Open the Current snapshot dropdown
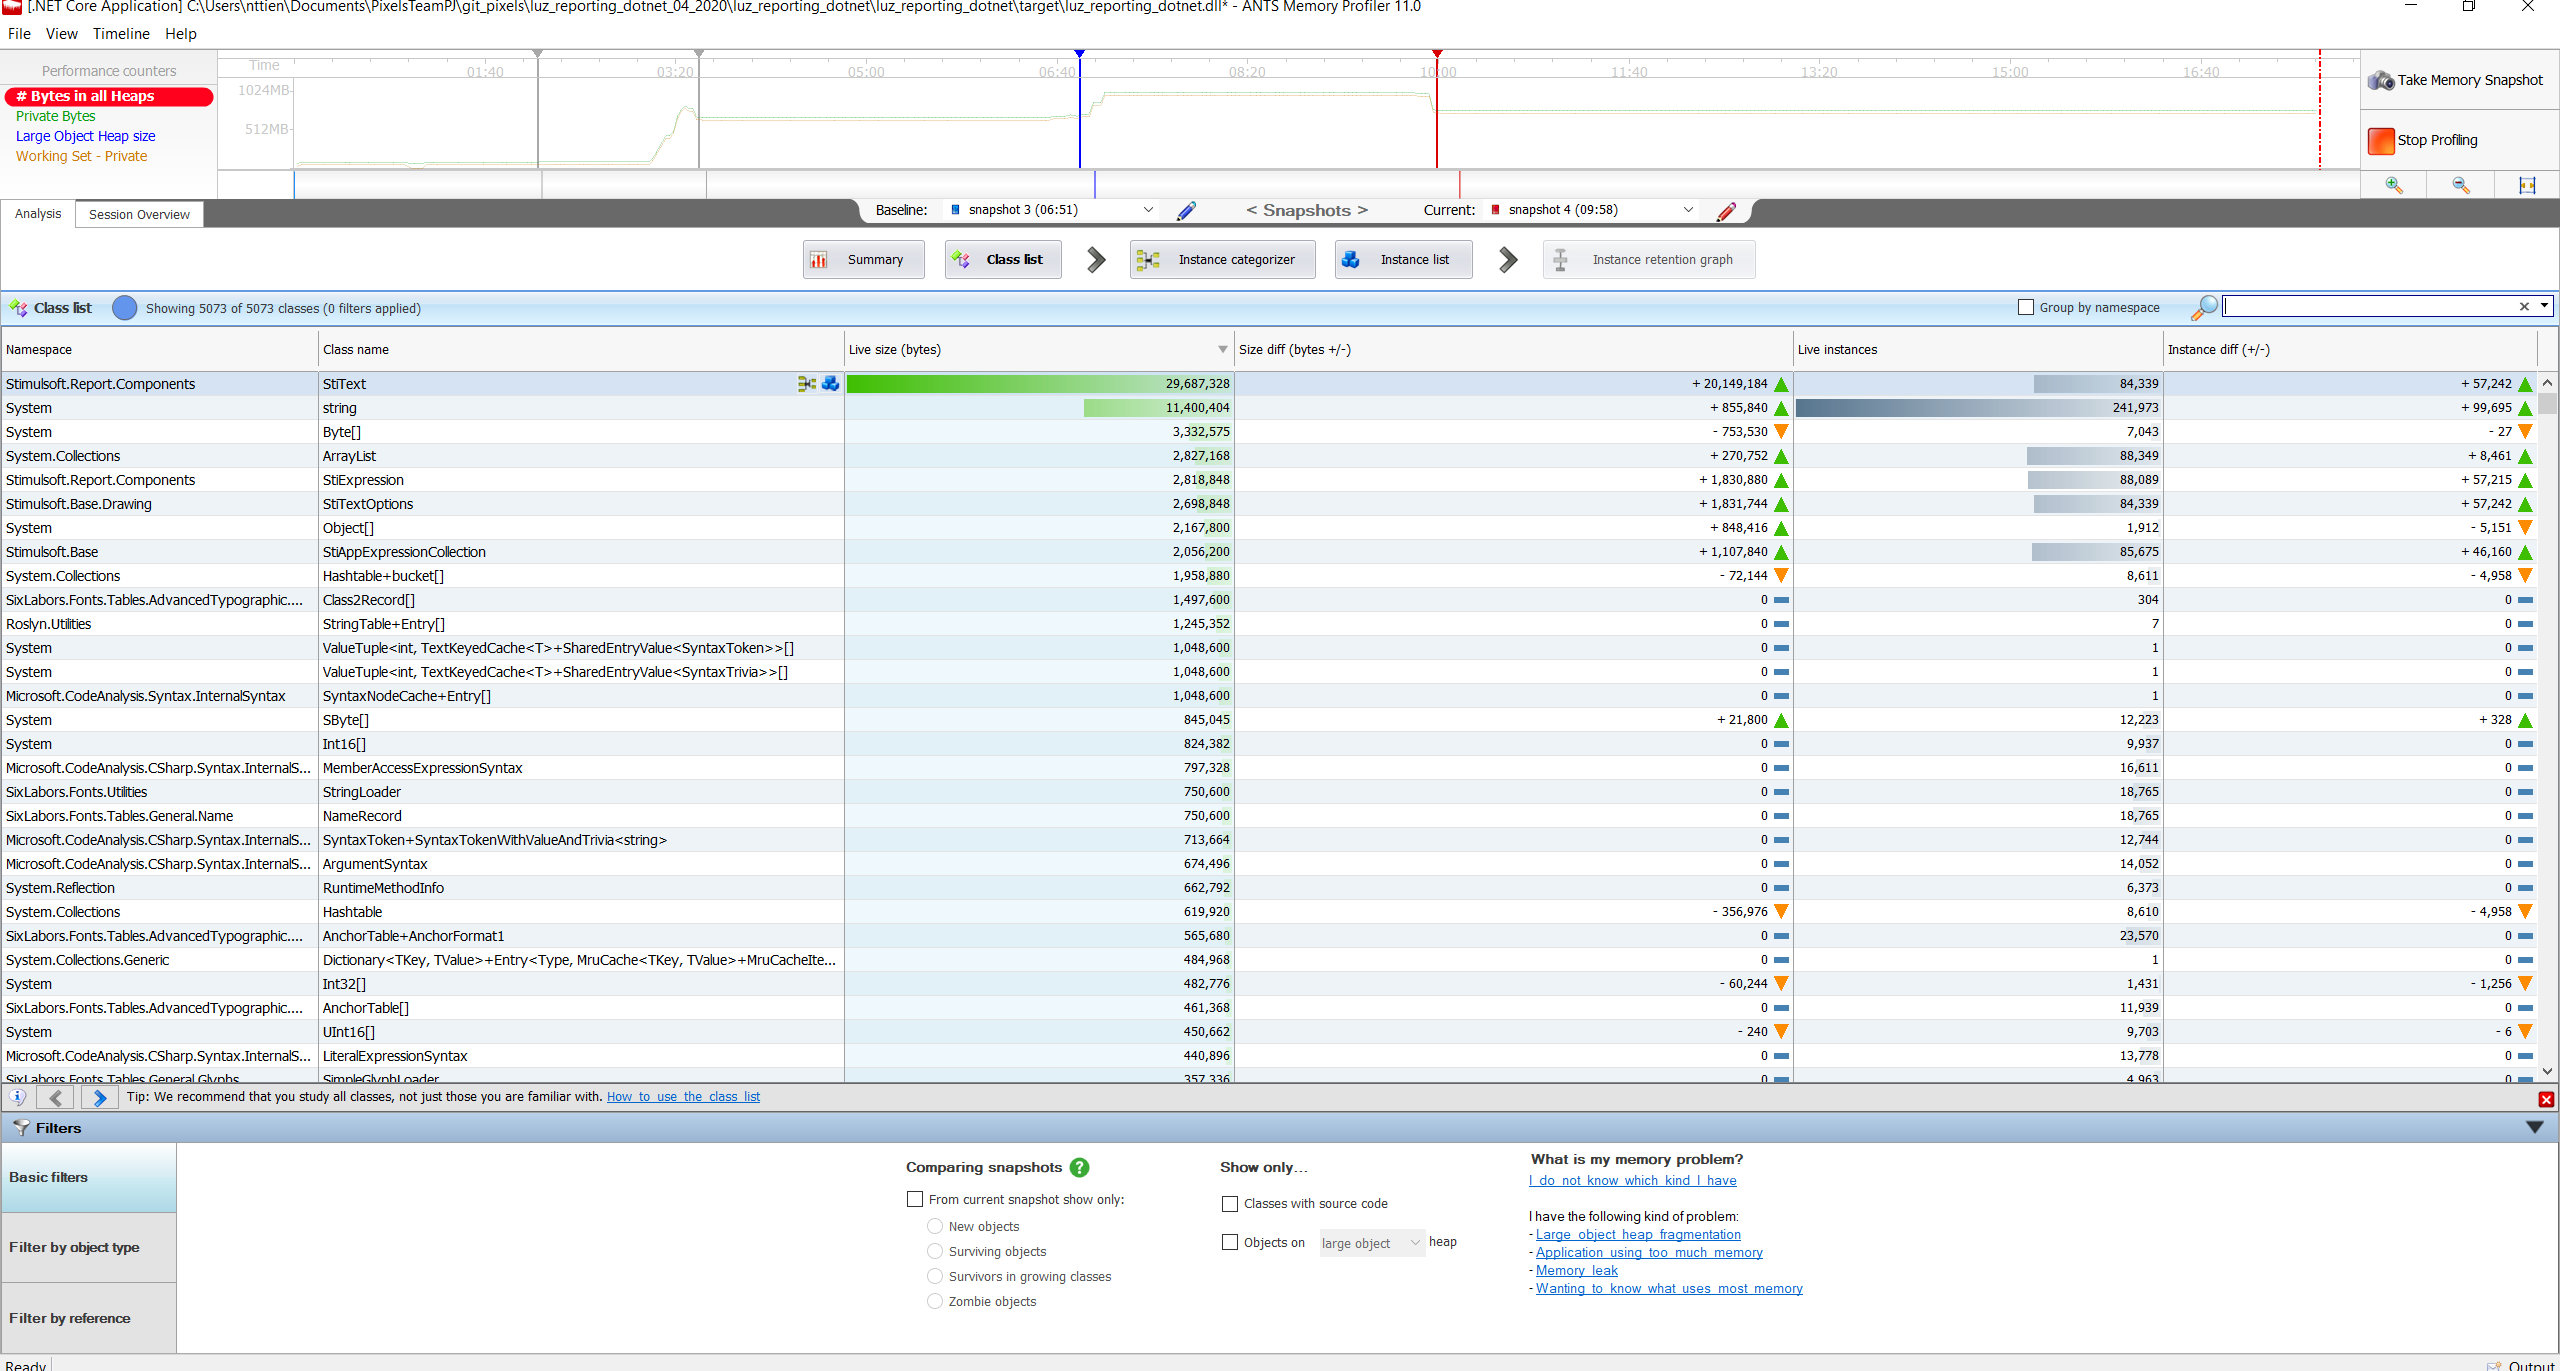Viewport: 2560px width, 1371px height. click(1592, 210)
